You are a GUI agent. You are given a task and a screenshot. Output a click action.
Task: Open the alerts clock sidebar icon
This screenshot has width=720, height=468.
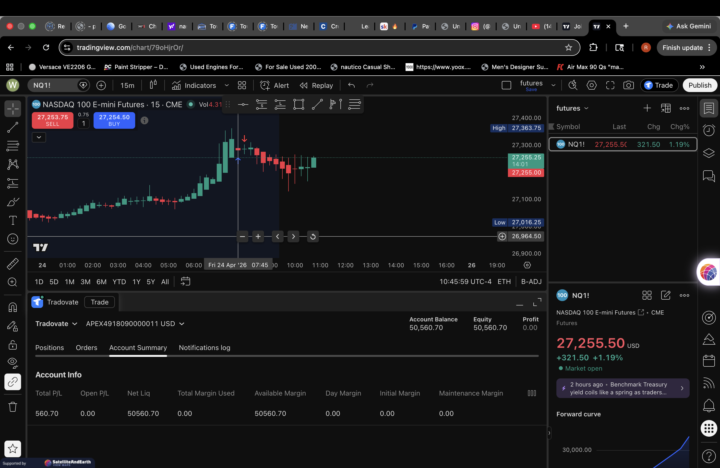click(x=709, y=130)
